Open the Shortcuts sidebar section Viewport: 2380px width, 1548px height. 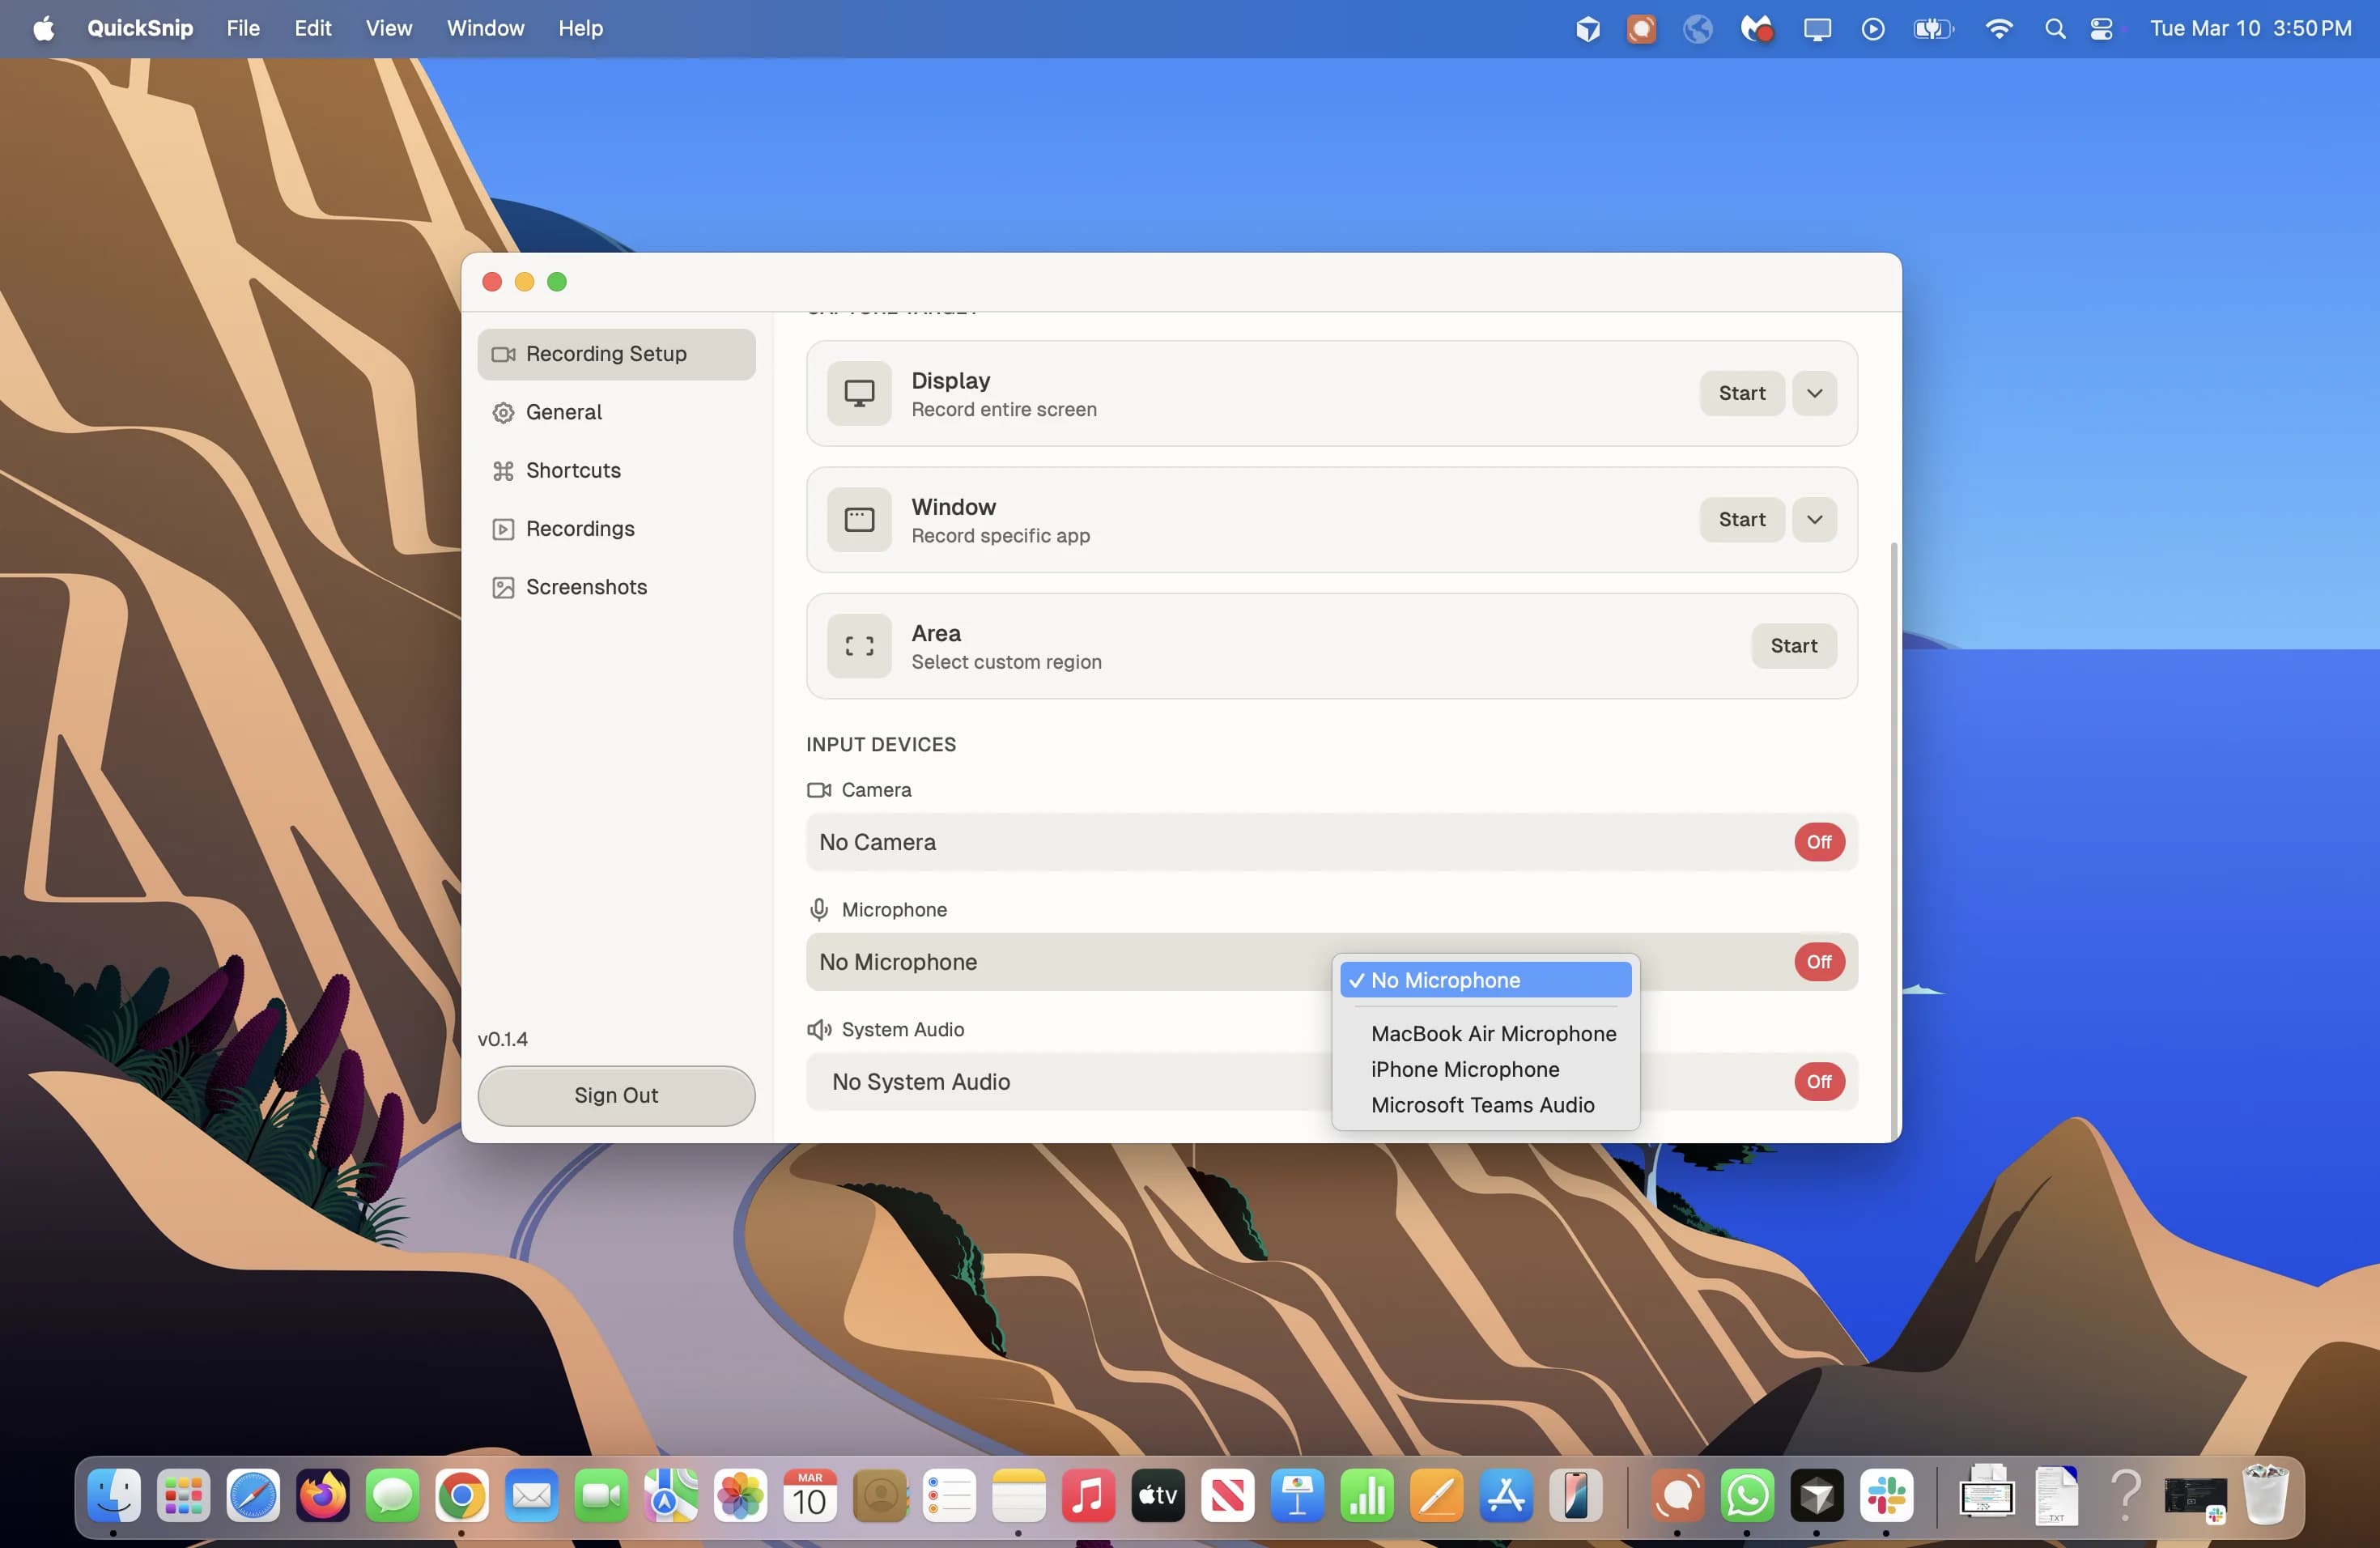coord(573,470)
